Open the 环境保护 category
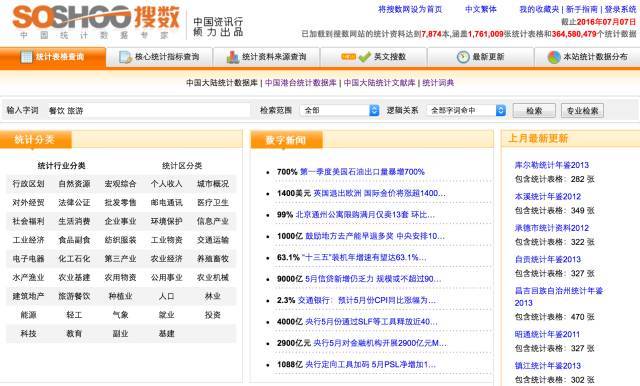The width and height of the screenshot is (640, 386). tap(167, 222)
